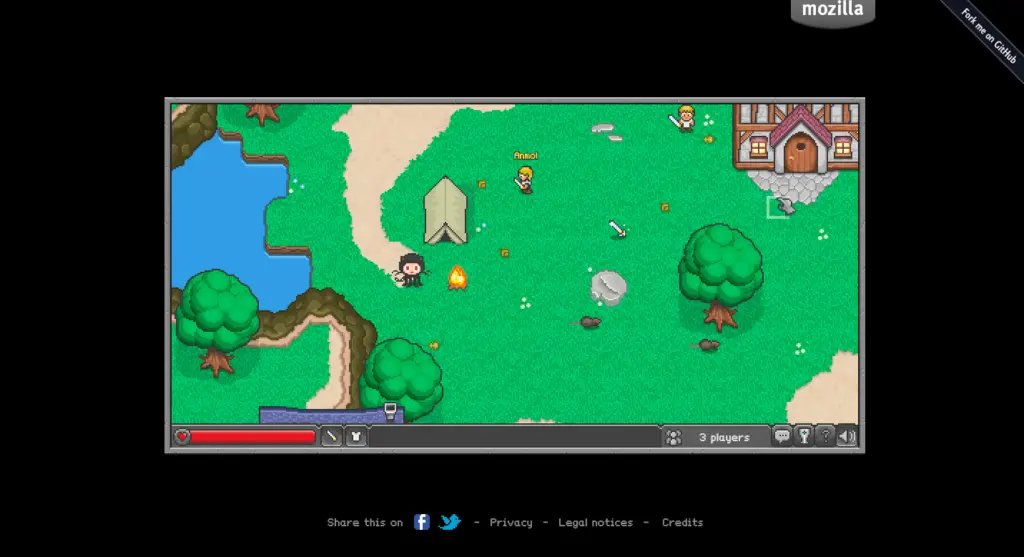The width and height of the screenshot is (1024, 557).
Task: Share on Facebook icon
Action: pos(422,522)
